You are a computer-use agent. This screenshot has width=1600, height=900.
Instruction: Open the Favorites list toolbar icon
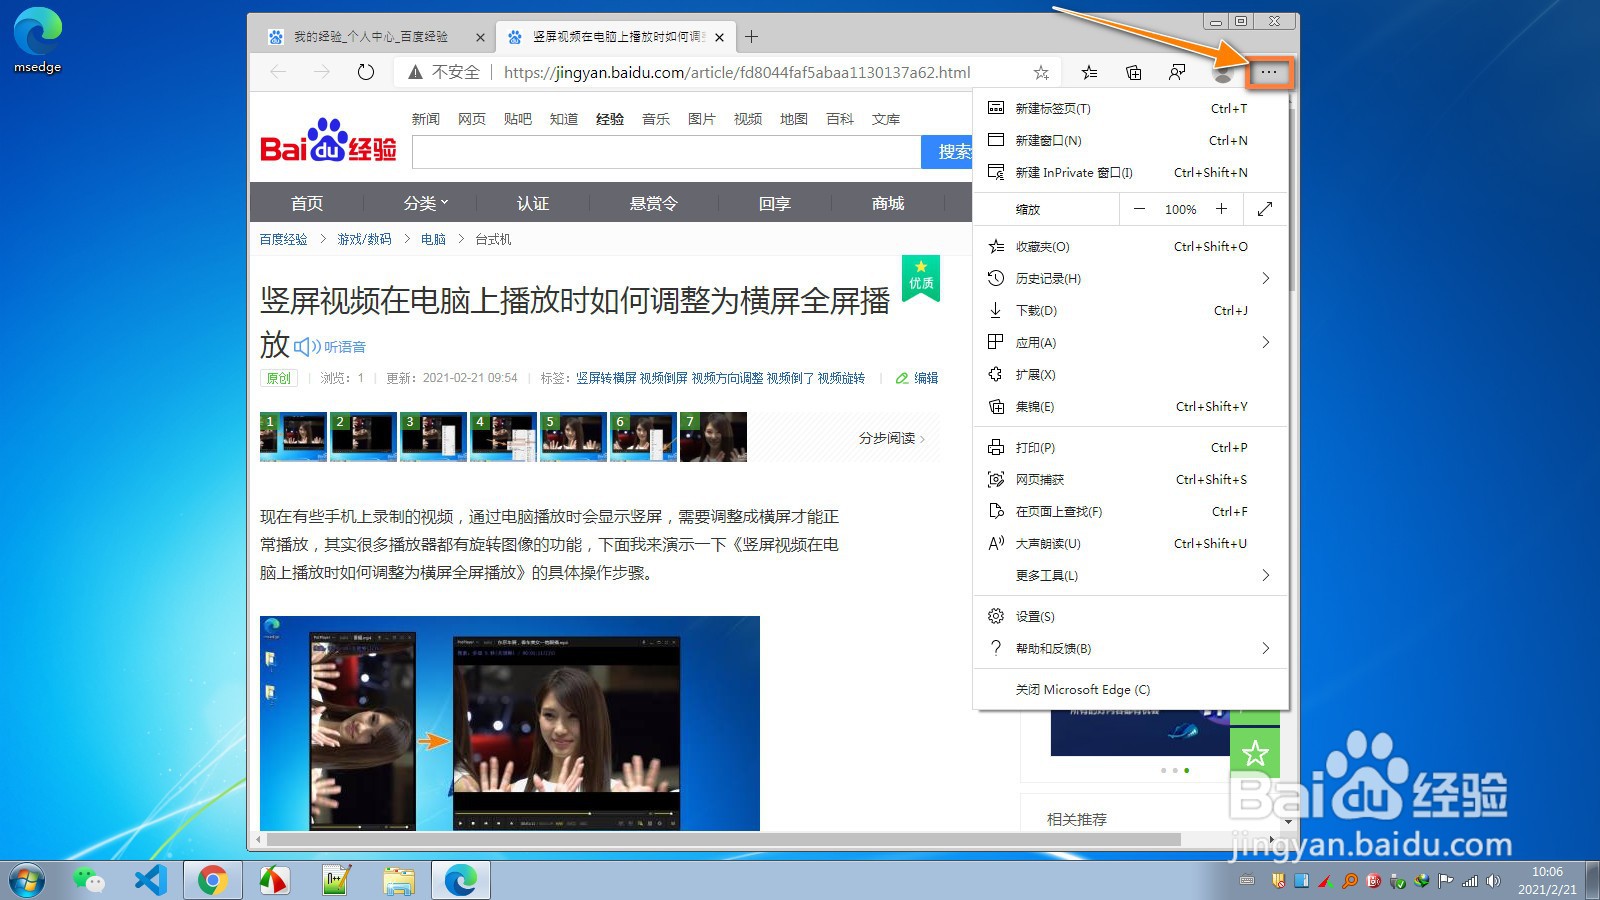coord(1089,72)
